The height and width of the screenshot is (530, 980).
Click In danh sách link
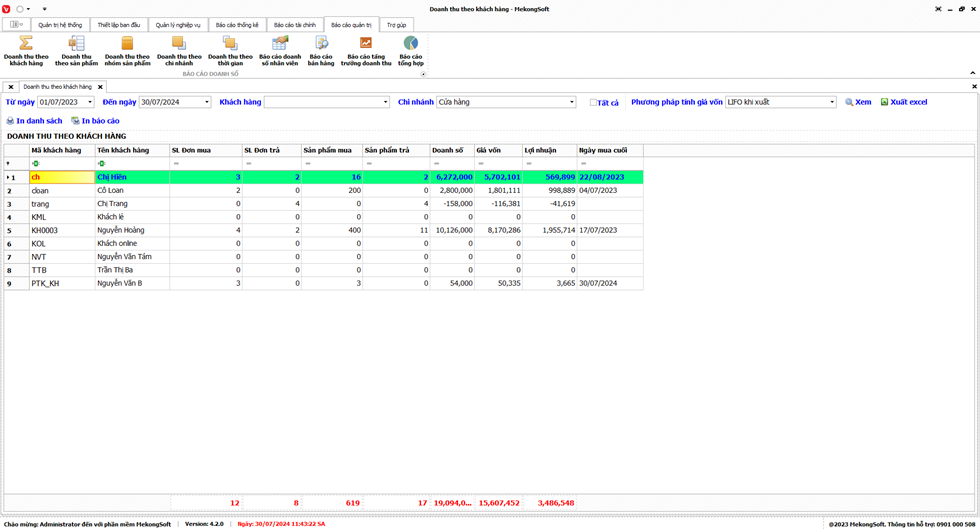click(x=35, y=121)
